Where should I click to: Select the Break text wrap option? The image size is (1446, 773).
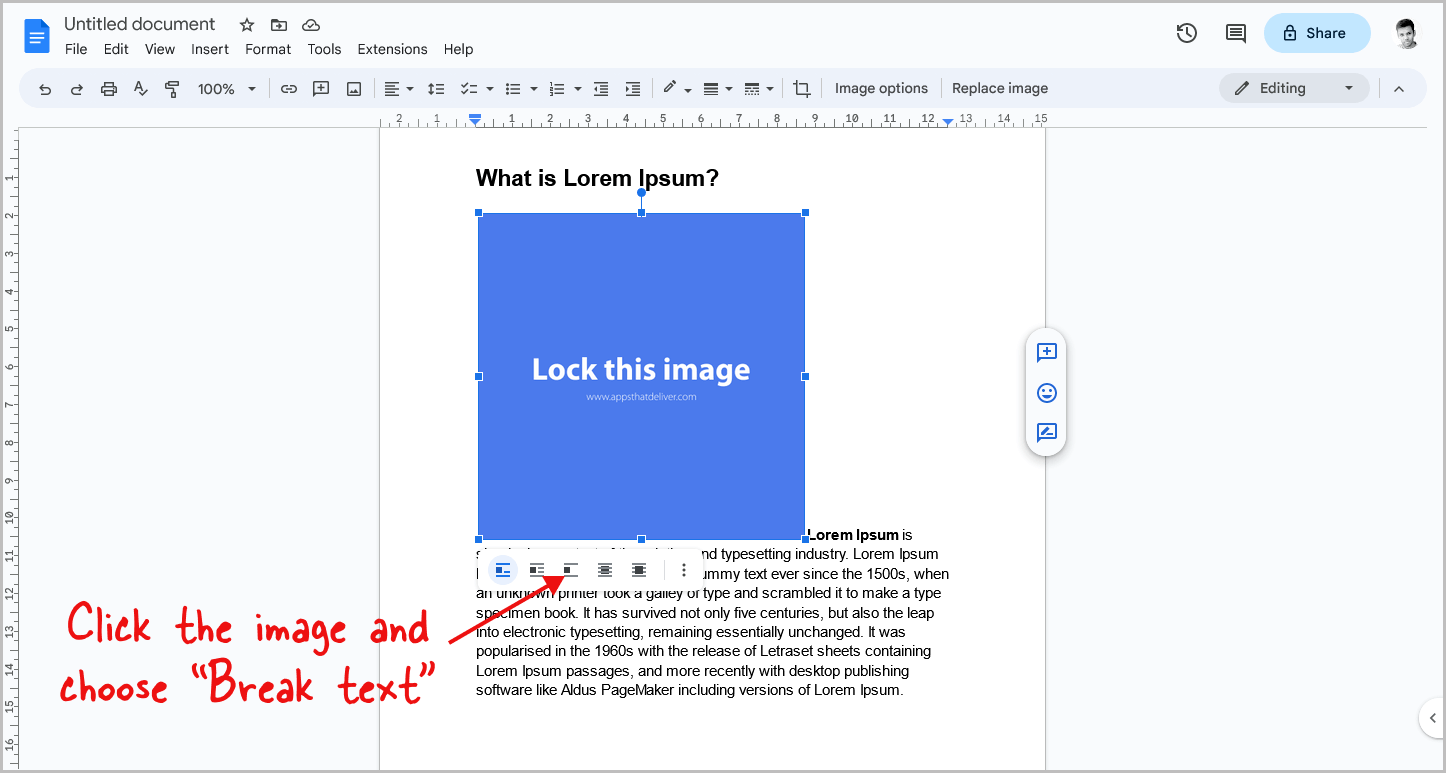[x=569, y=569]
